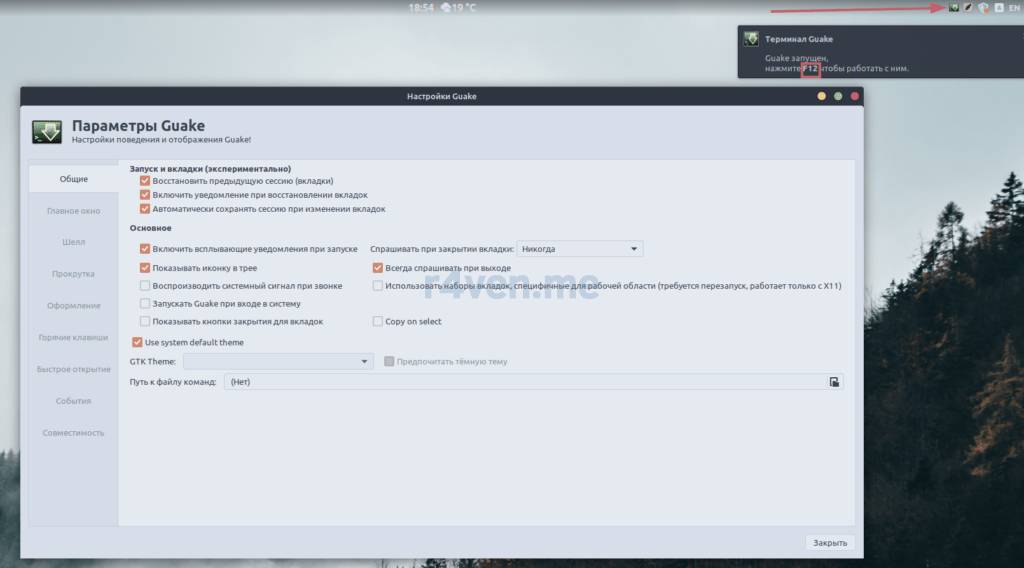Uncheck 'Use system default theme' option
Image resolution: width=1024 pixels, height=568 pixels.
pyautogui.click(x=137, y=342)
